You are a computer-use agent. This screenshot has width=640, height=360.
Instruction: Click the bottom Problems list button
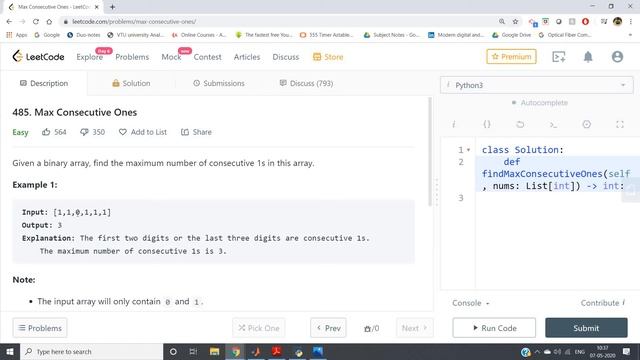(40, 328)
